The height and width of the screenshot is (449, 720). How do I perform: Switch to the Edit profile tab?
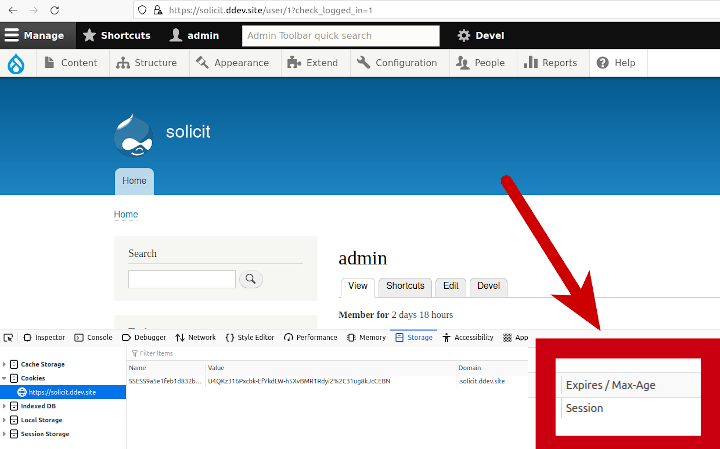(x=450, y=286)
